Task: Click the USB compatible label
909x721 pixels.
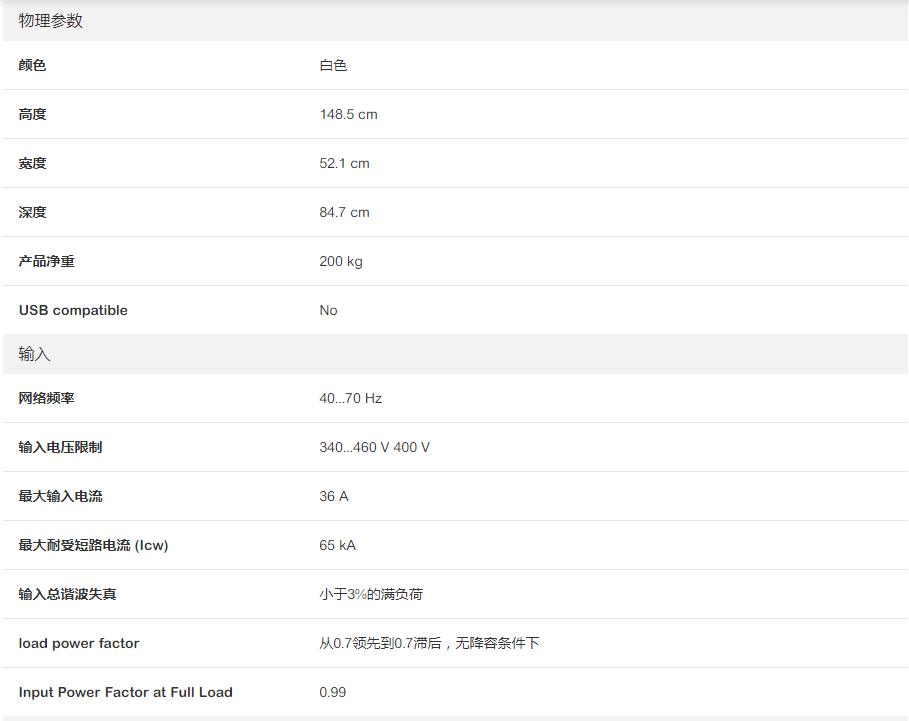Action: pyautogui.click(x=73, y=310)
